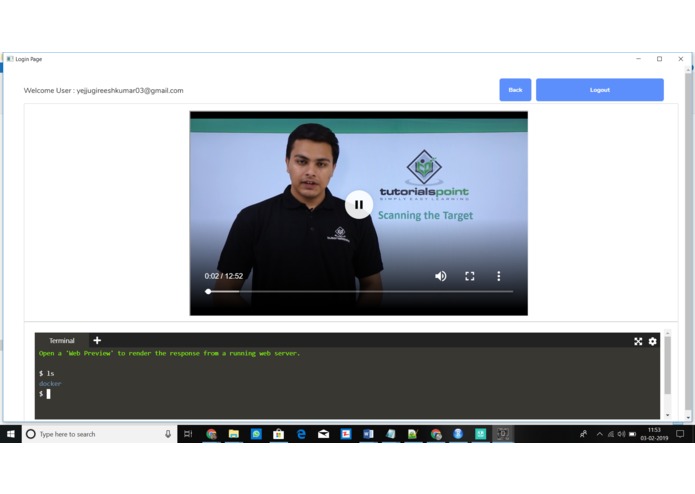
Task: Mute the video using the speaker icon
Action: click(441, 276)
